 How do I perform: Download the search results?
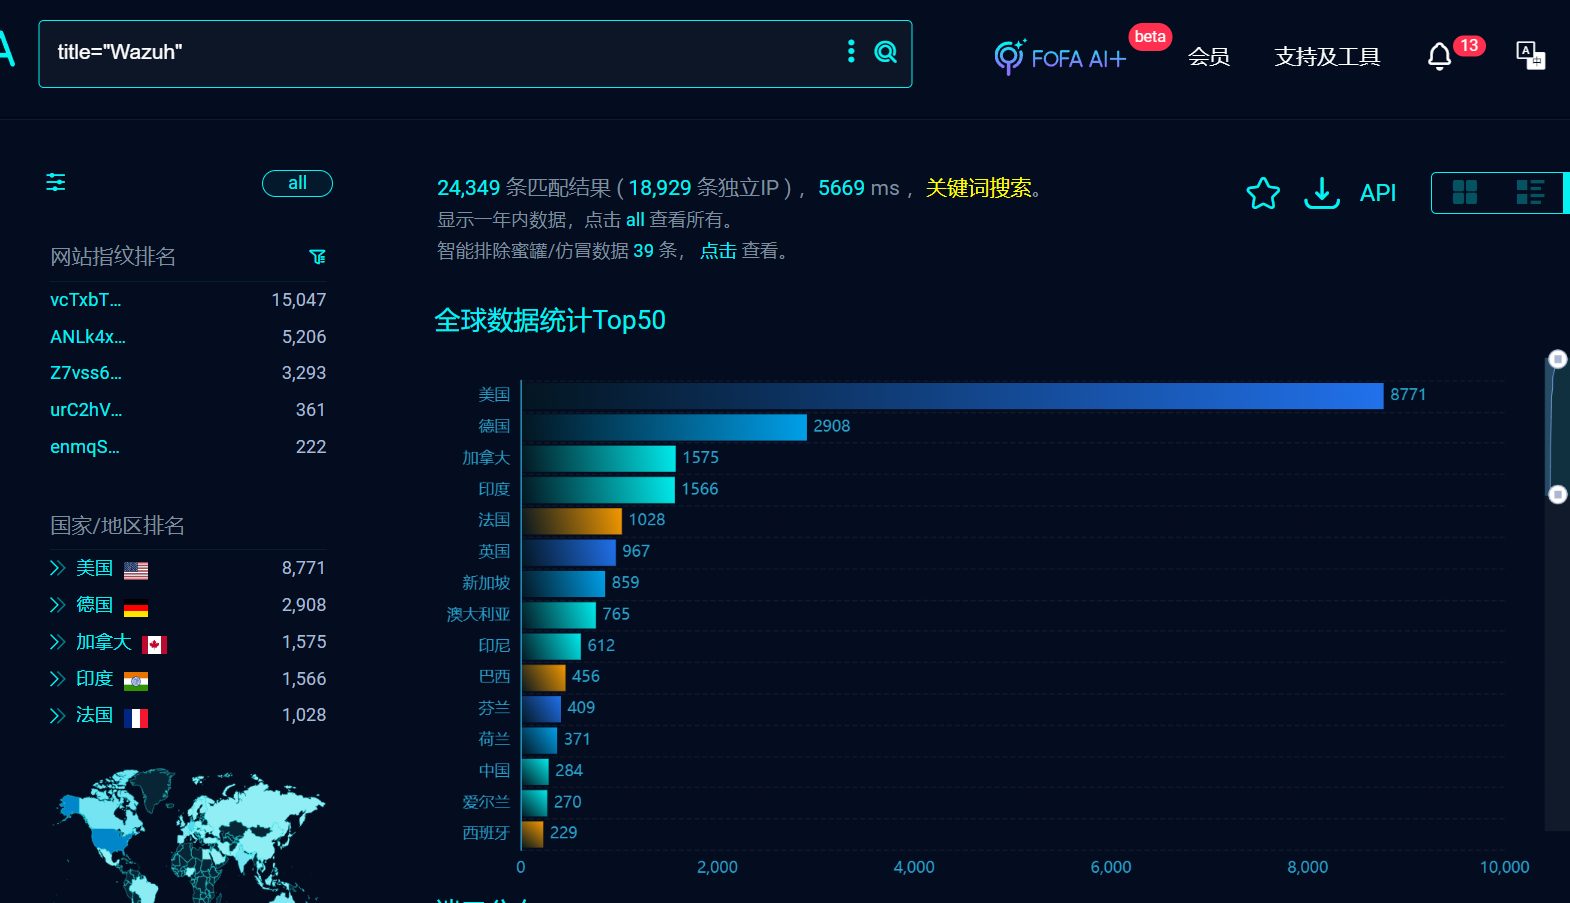point(1321,193)
